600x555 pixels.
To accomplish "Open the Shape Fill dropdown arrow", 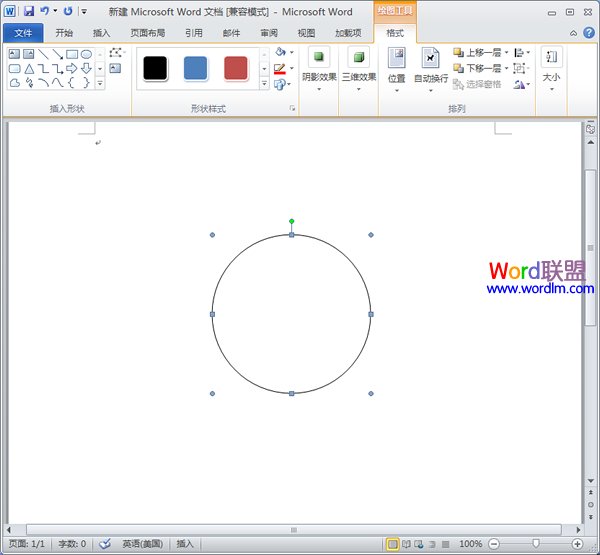I will pyautogui.click(x=292, y=52).
